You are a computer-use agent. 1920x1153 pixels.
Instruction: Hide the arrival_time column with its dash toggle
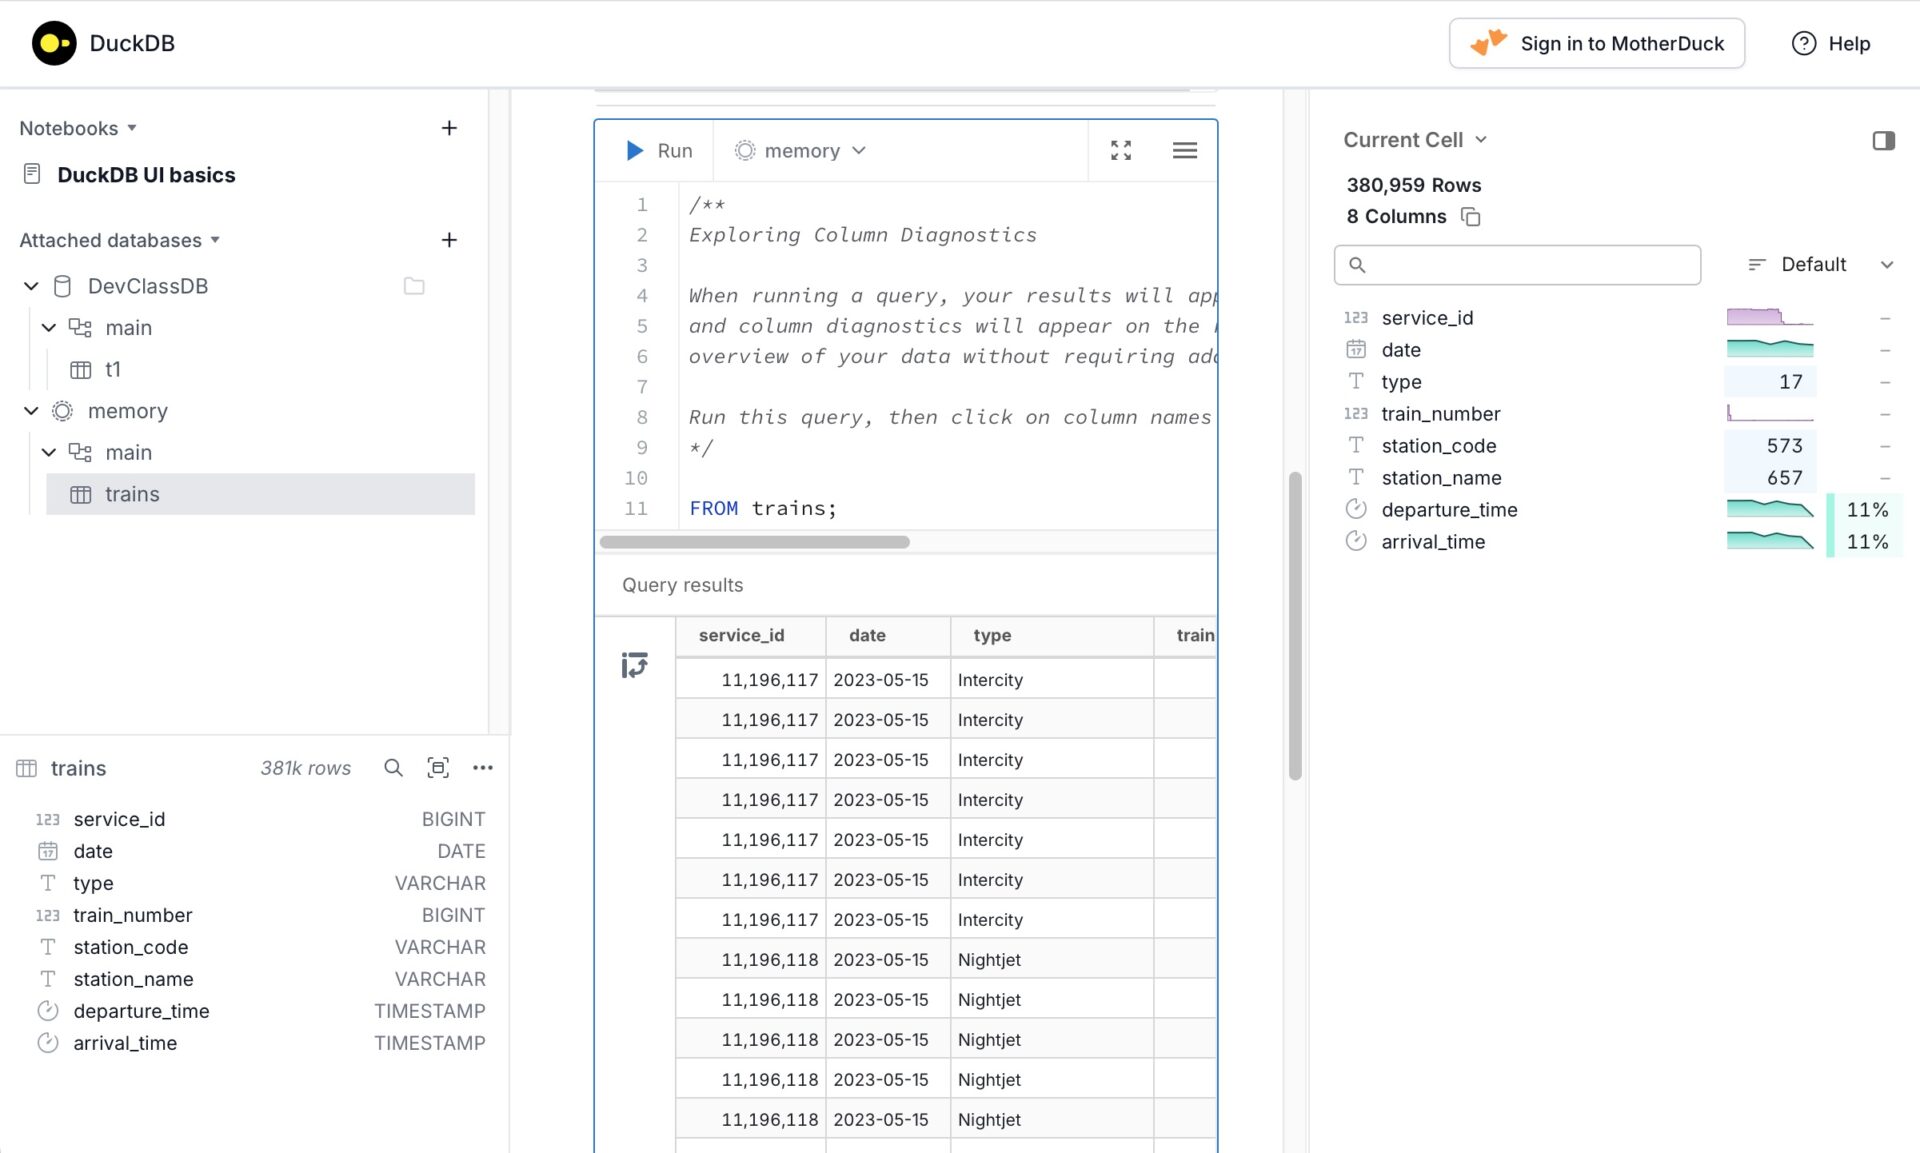tap(1886, 541)
